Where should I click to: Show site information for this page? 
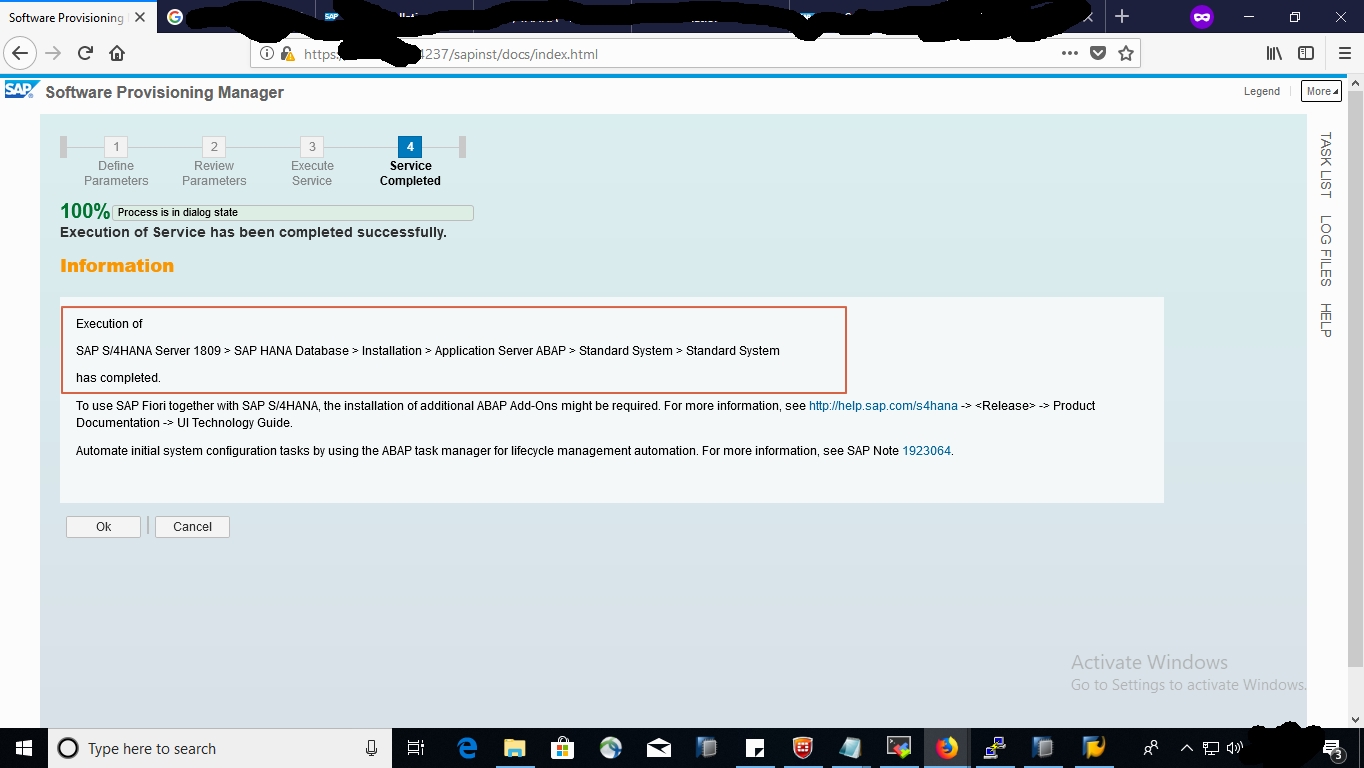click(x=267, y=54)
